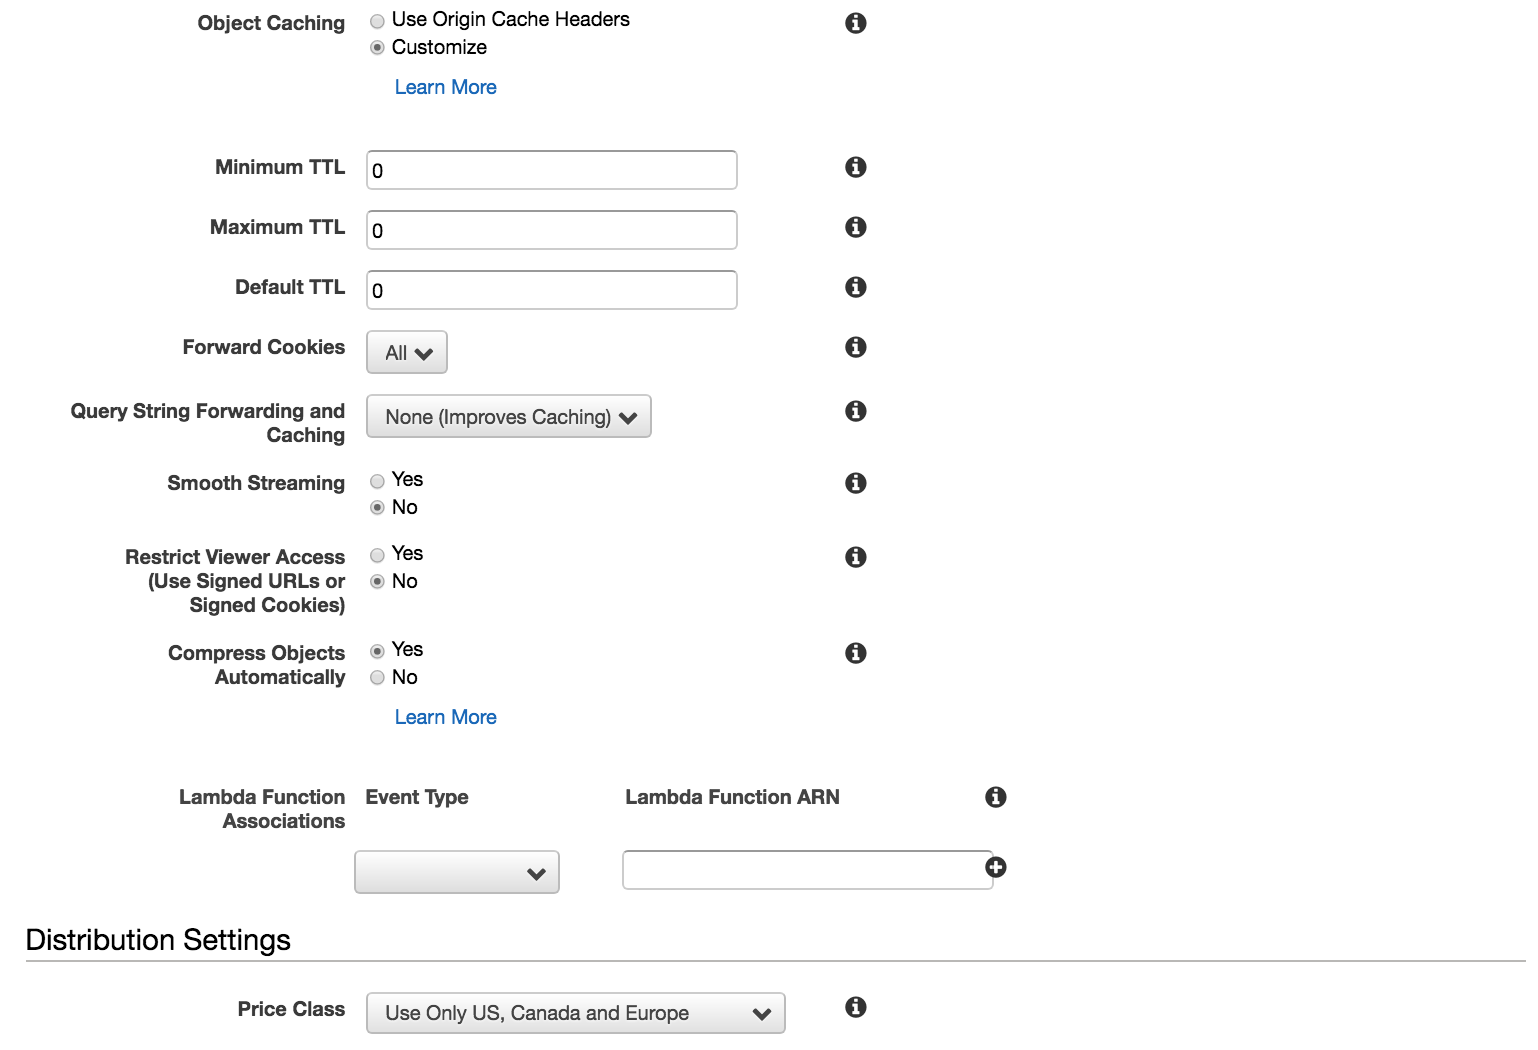Open the Price Class dropdown
The width and height of the screenshot is (1538, 1050).
575,1013
